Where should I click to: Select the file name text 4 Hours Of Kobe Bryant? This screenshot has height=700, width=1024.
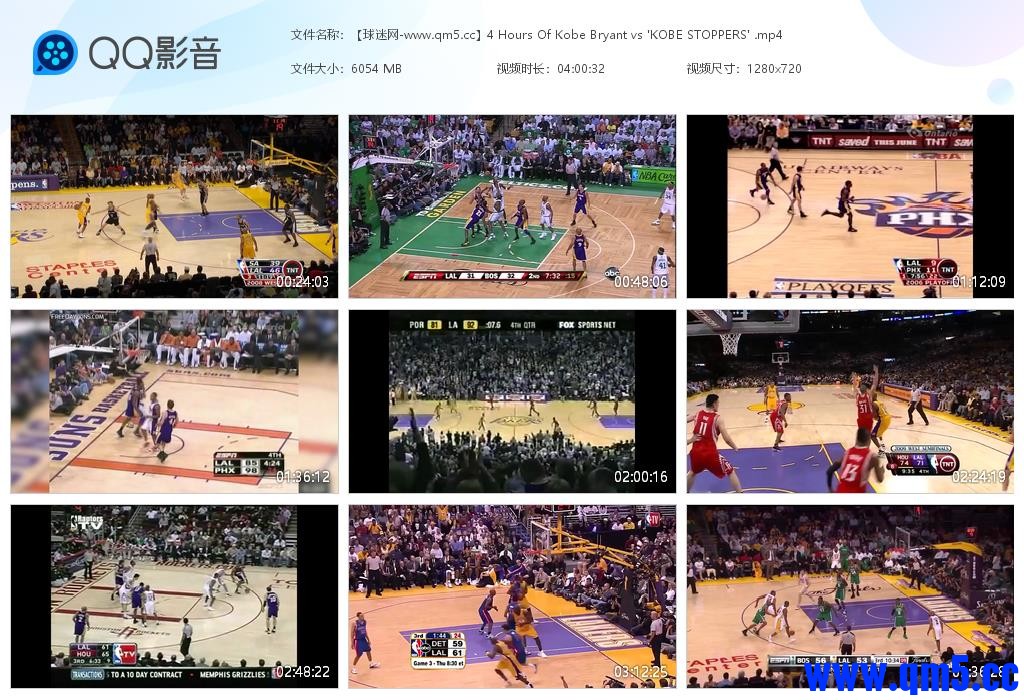(558, 35)
